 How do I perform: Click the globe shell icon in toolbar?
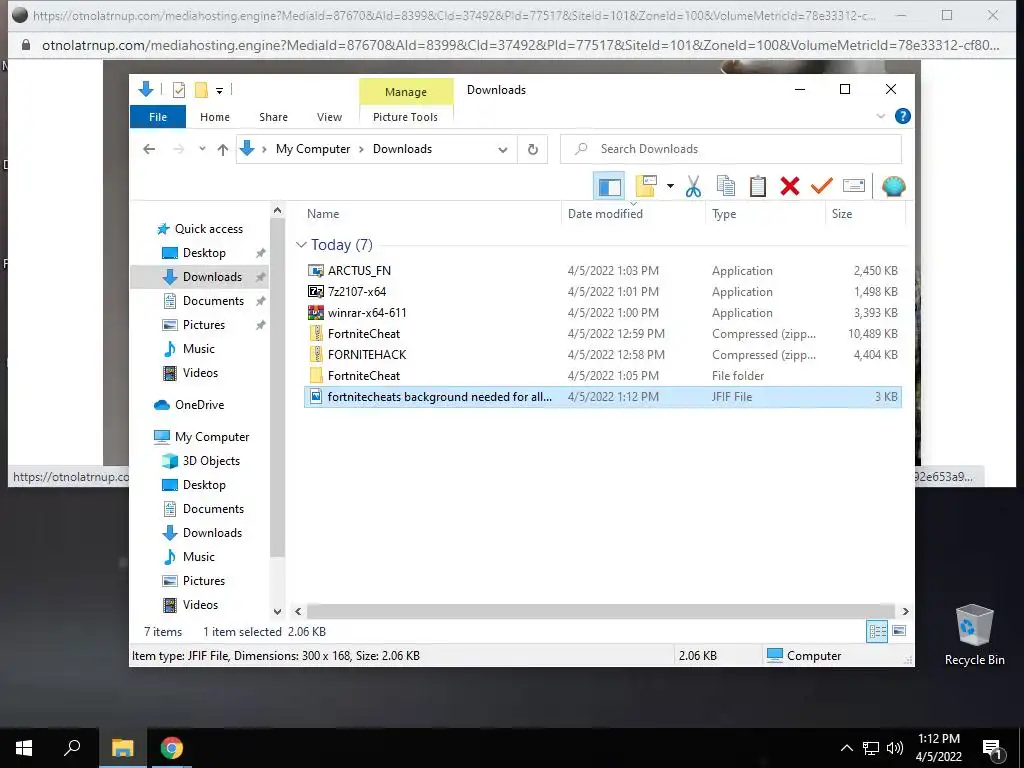(893, 187)
